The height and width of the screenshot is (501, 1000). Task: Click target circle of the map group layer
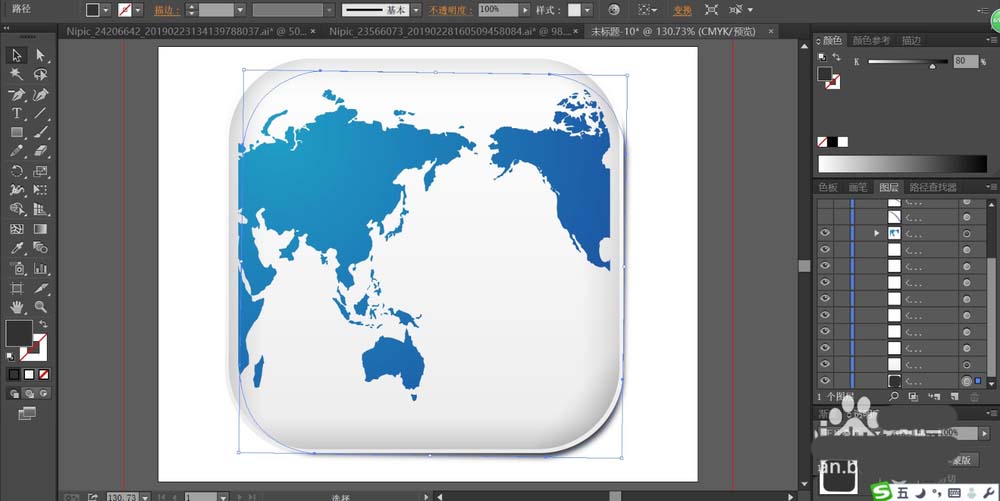tap(966, 233)
